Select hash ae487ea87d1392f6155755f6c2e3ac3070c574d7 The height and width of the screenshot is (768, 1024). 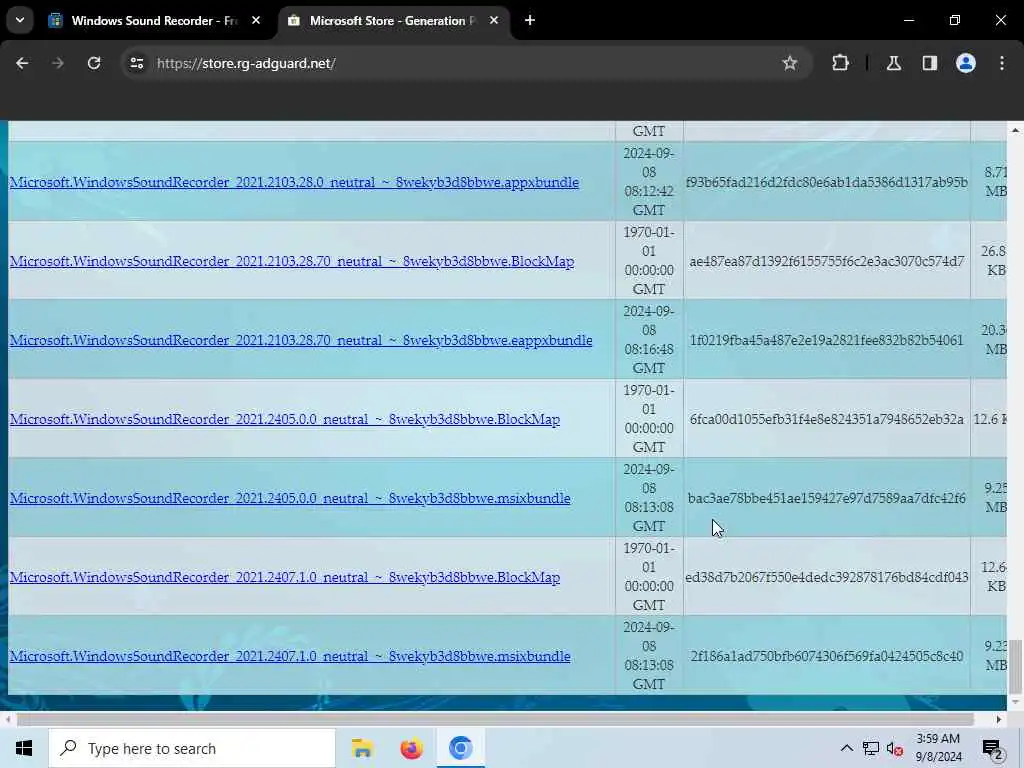(x=827, y=261)
